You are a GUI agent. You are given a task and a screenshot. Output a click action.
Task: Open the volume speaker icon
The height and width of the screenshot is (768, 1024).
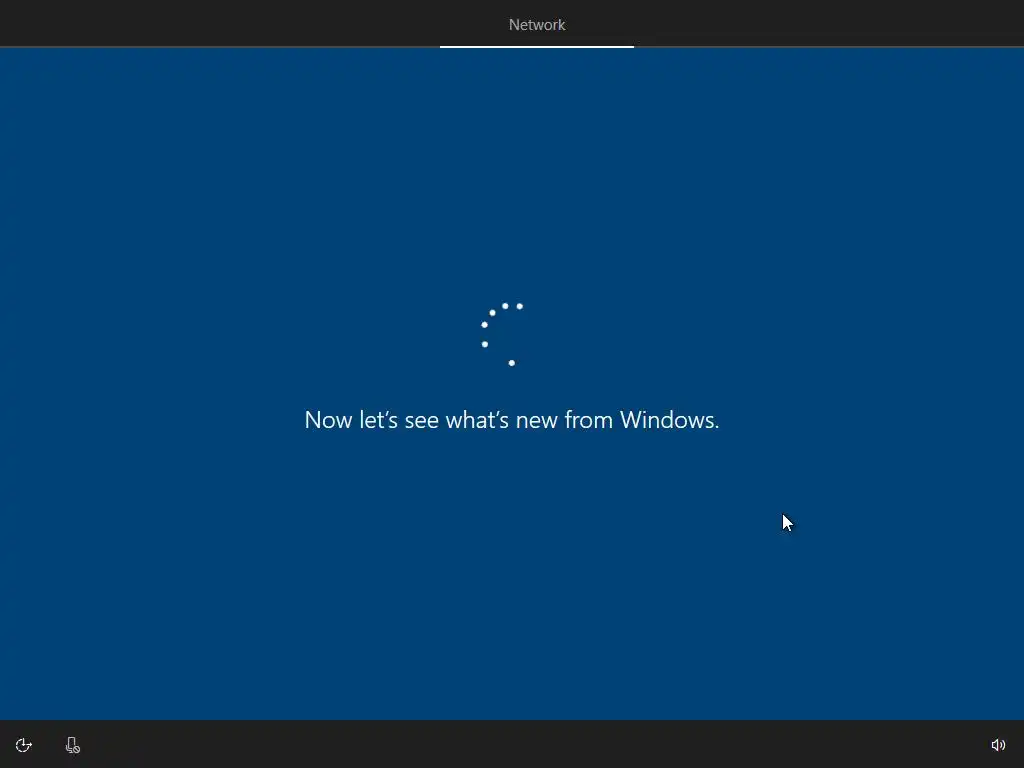point(998,745)
